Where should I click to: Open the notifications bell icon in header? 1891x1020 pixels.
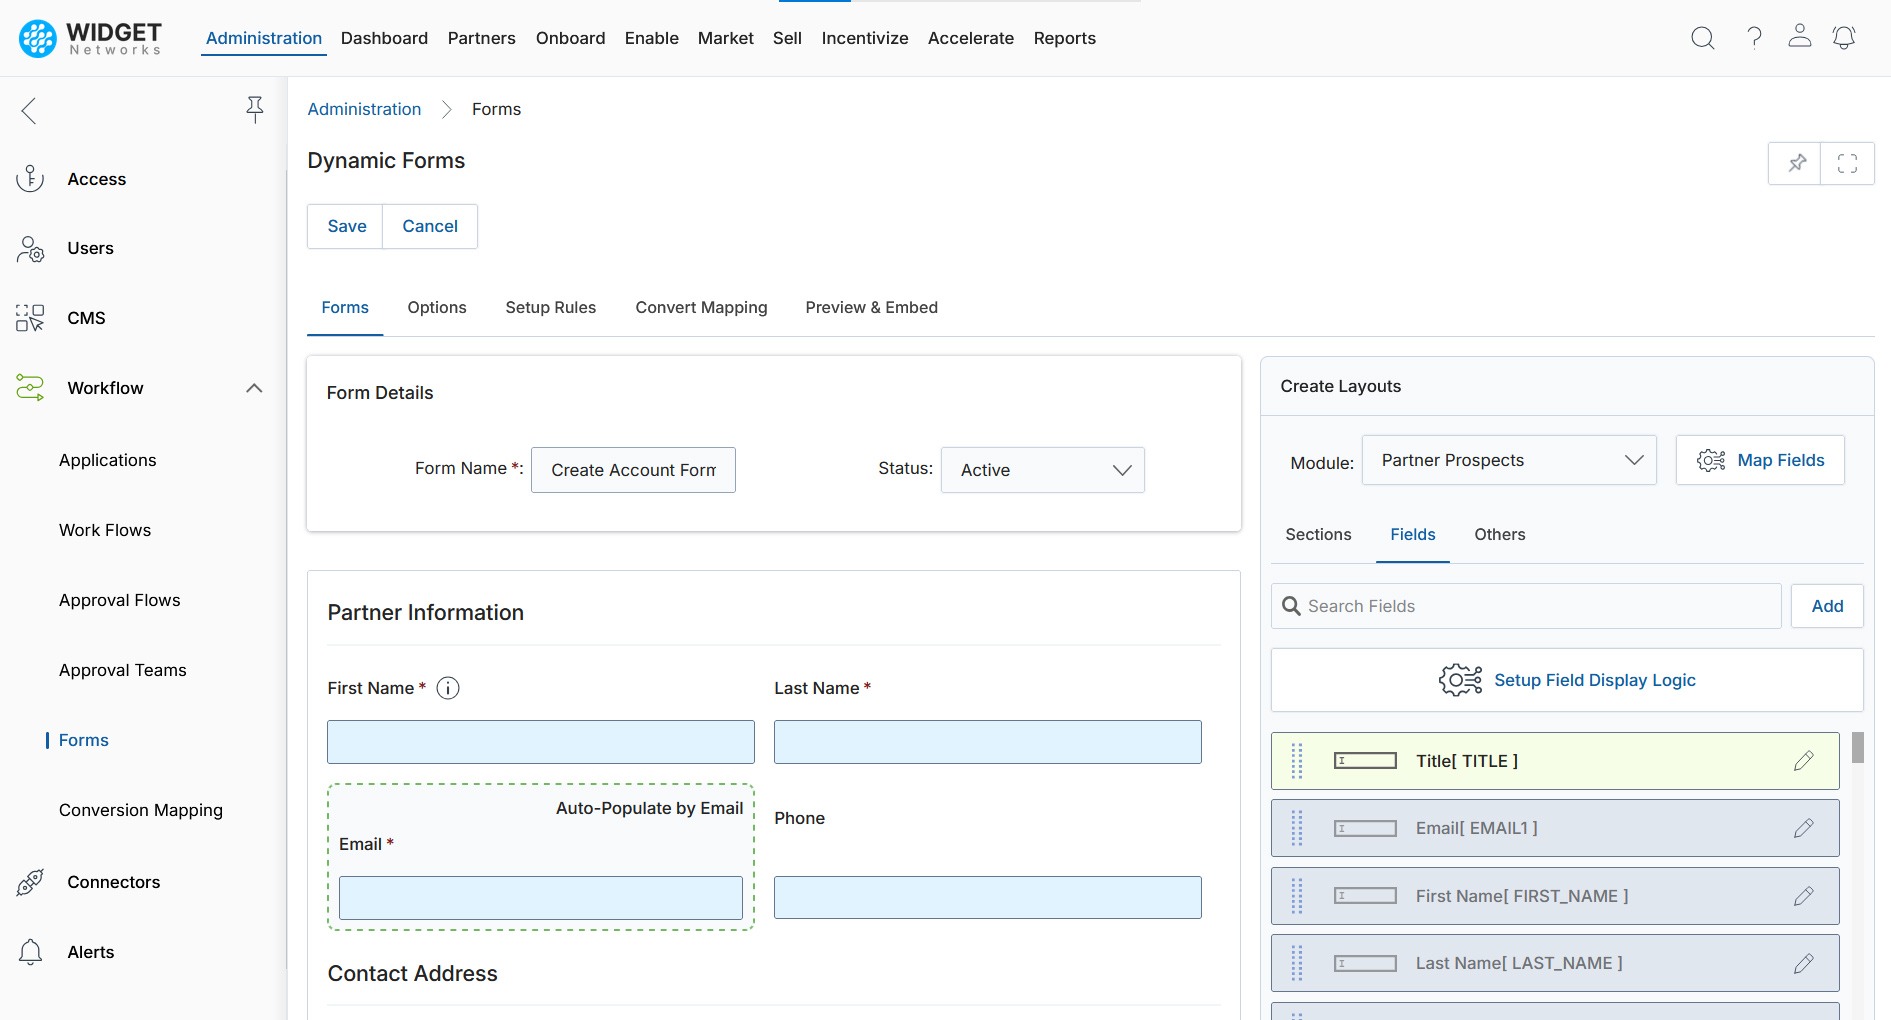(1844, 38)
